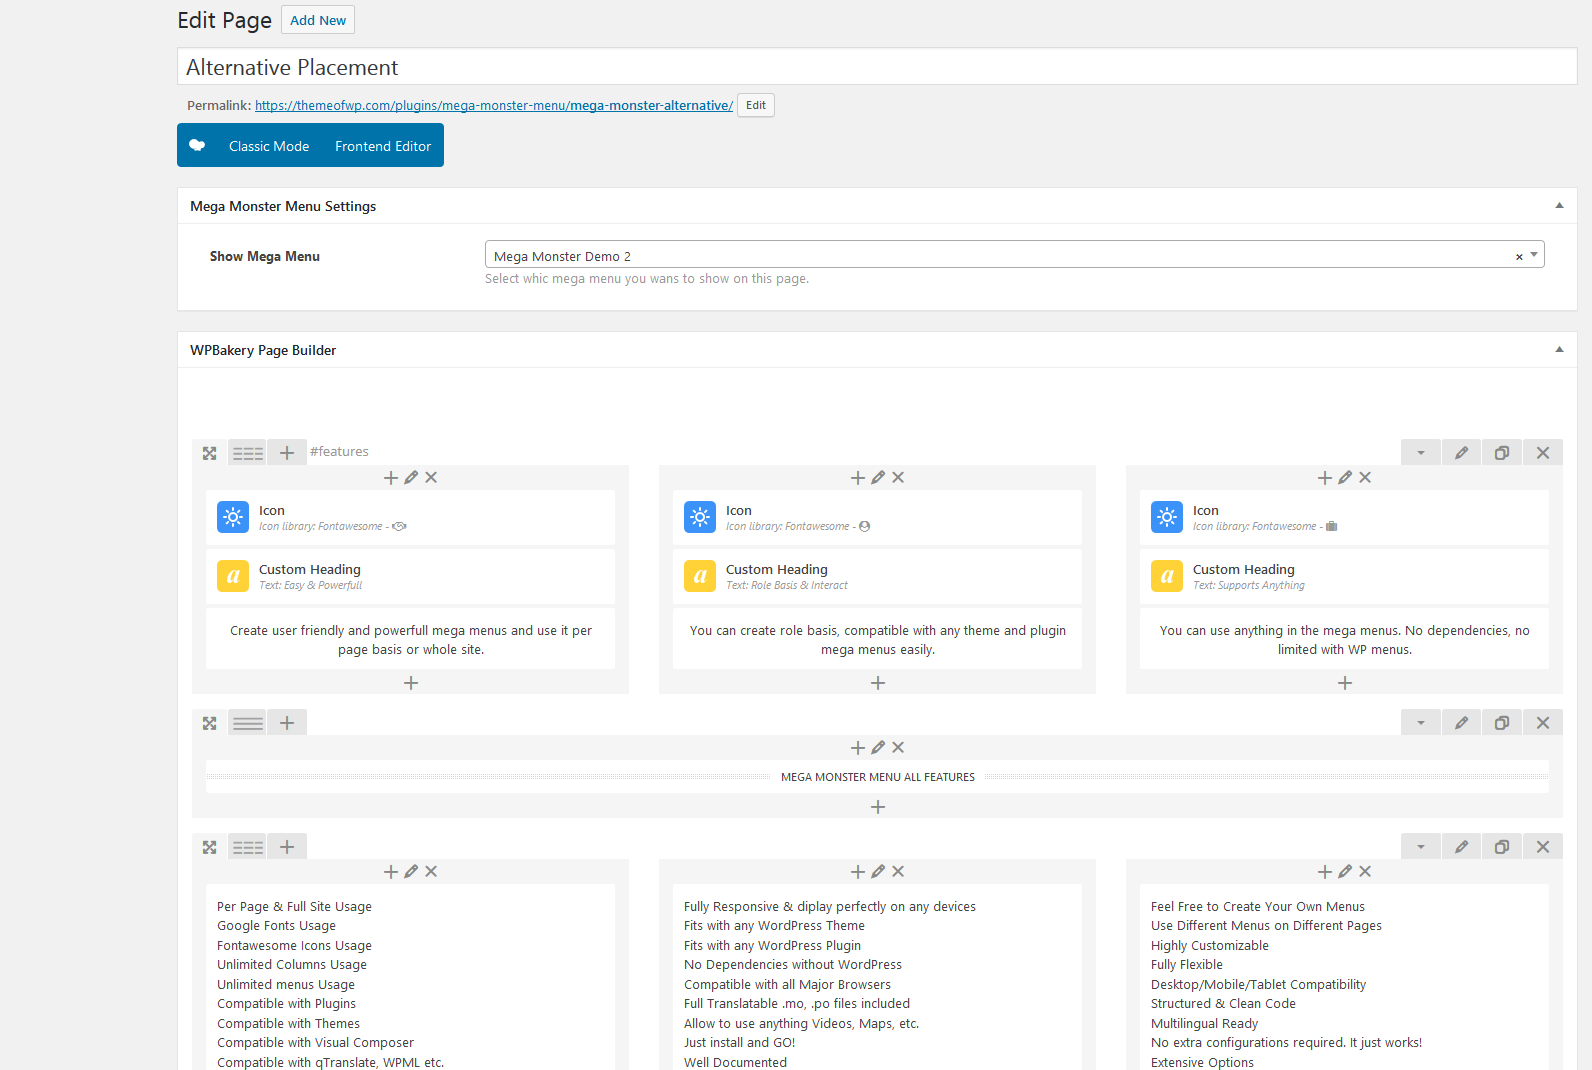Image resolution: width=1592 pixels, height=1070 pixels.
Task: Click the move handle of the separator row
Action: point(209,723)
